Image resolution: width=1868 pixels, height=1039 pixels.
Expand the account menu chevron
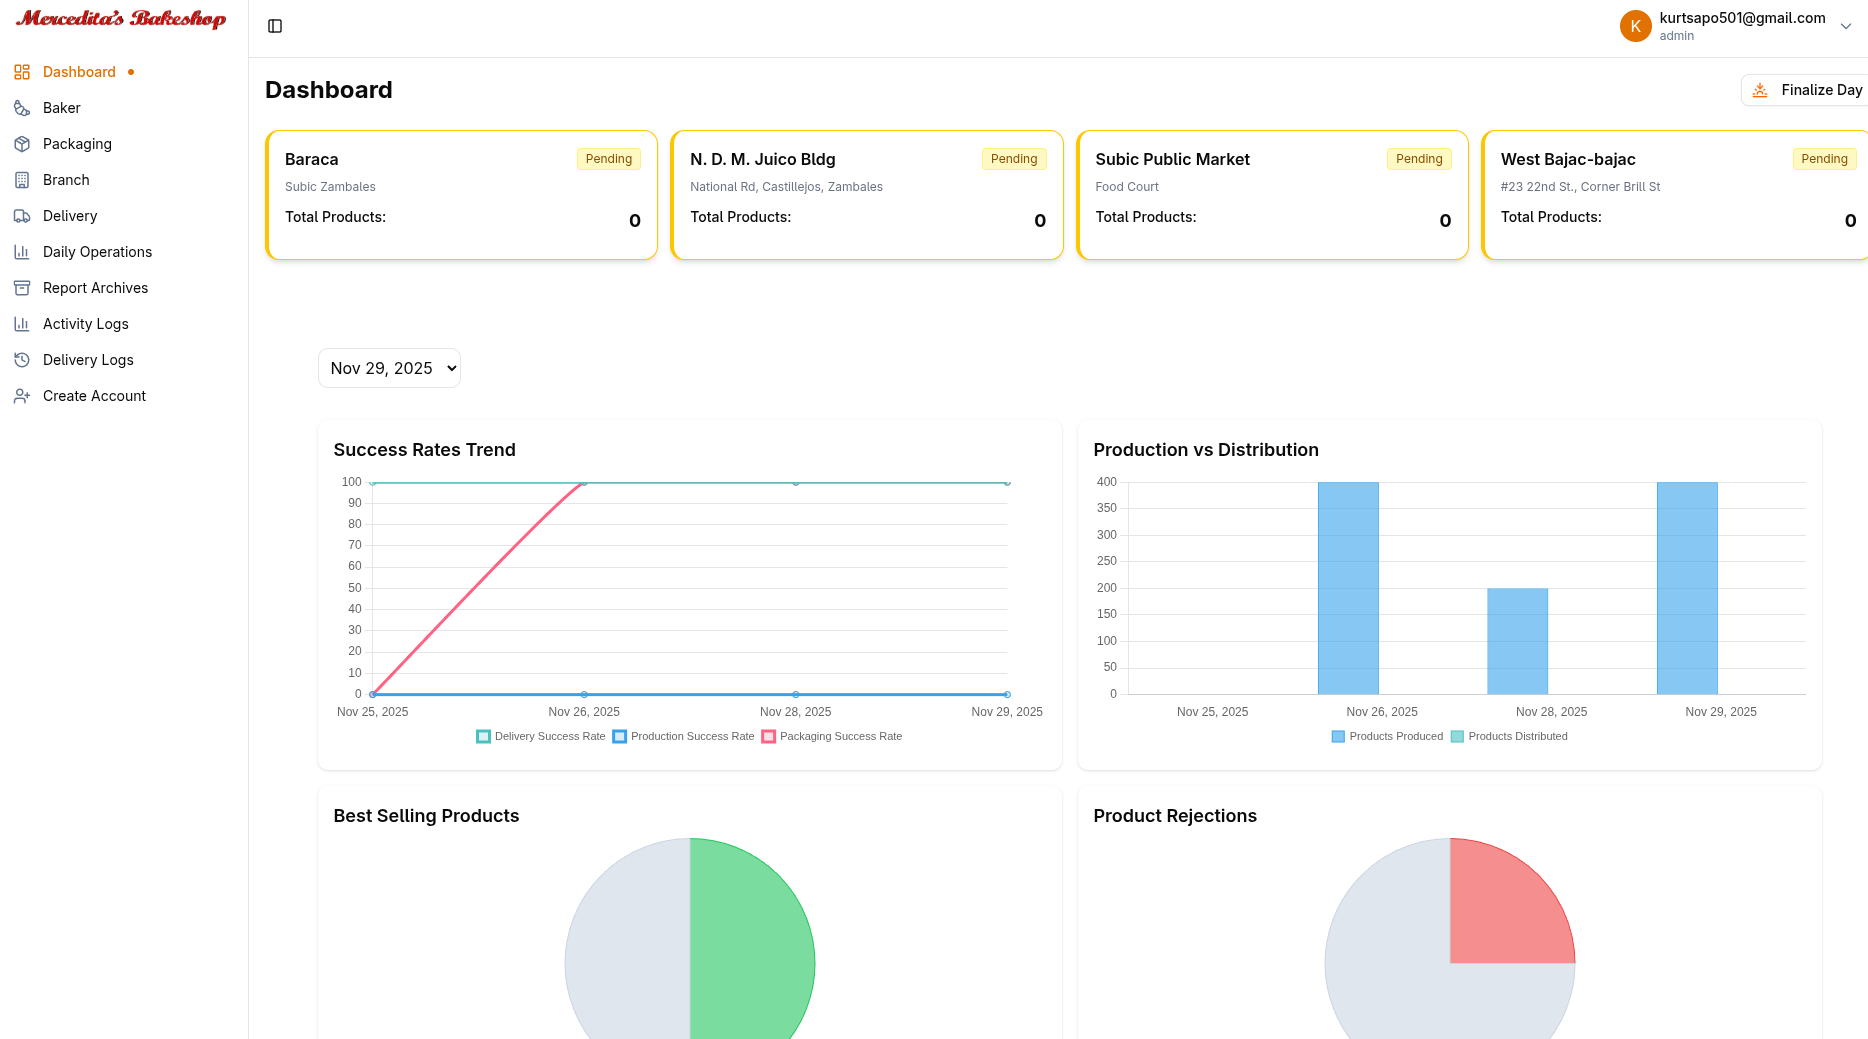(1846, 26)
